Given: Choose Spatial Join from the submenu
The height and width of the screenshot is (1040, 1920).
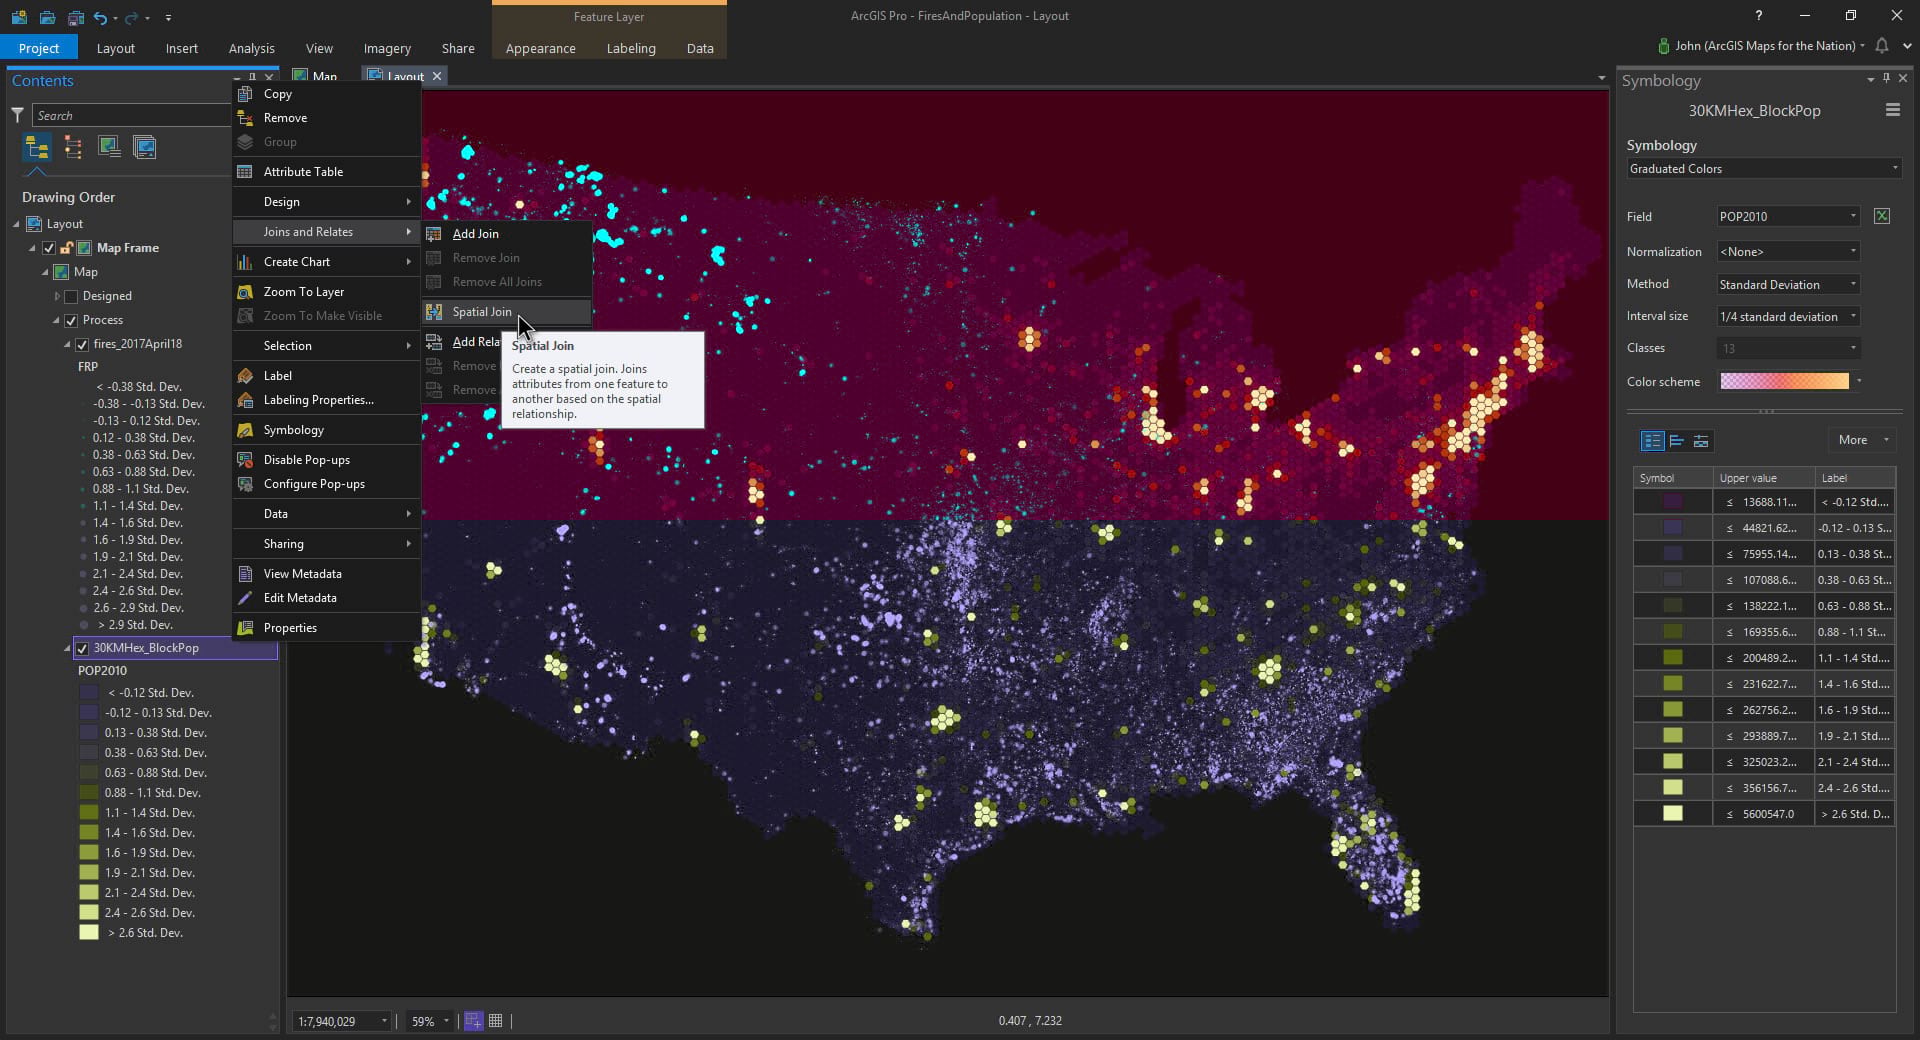Looking at the screenshot, I should [507, 312].
